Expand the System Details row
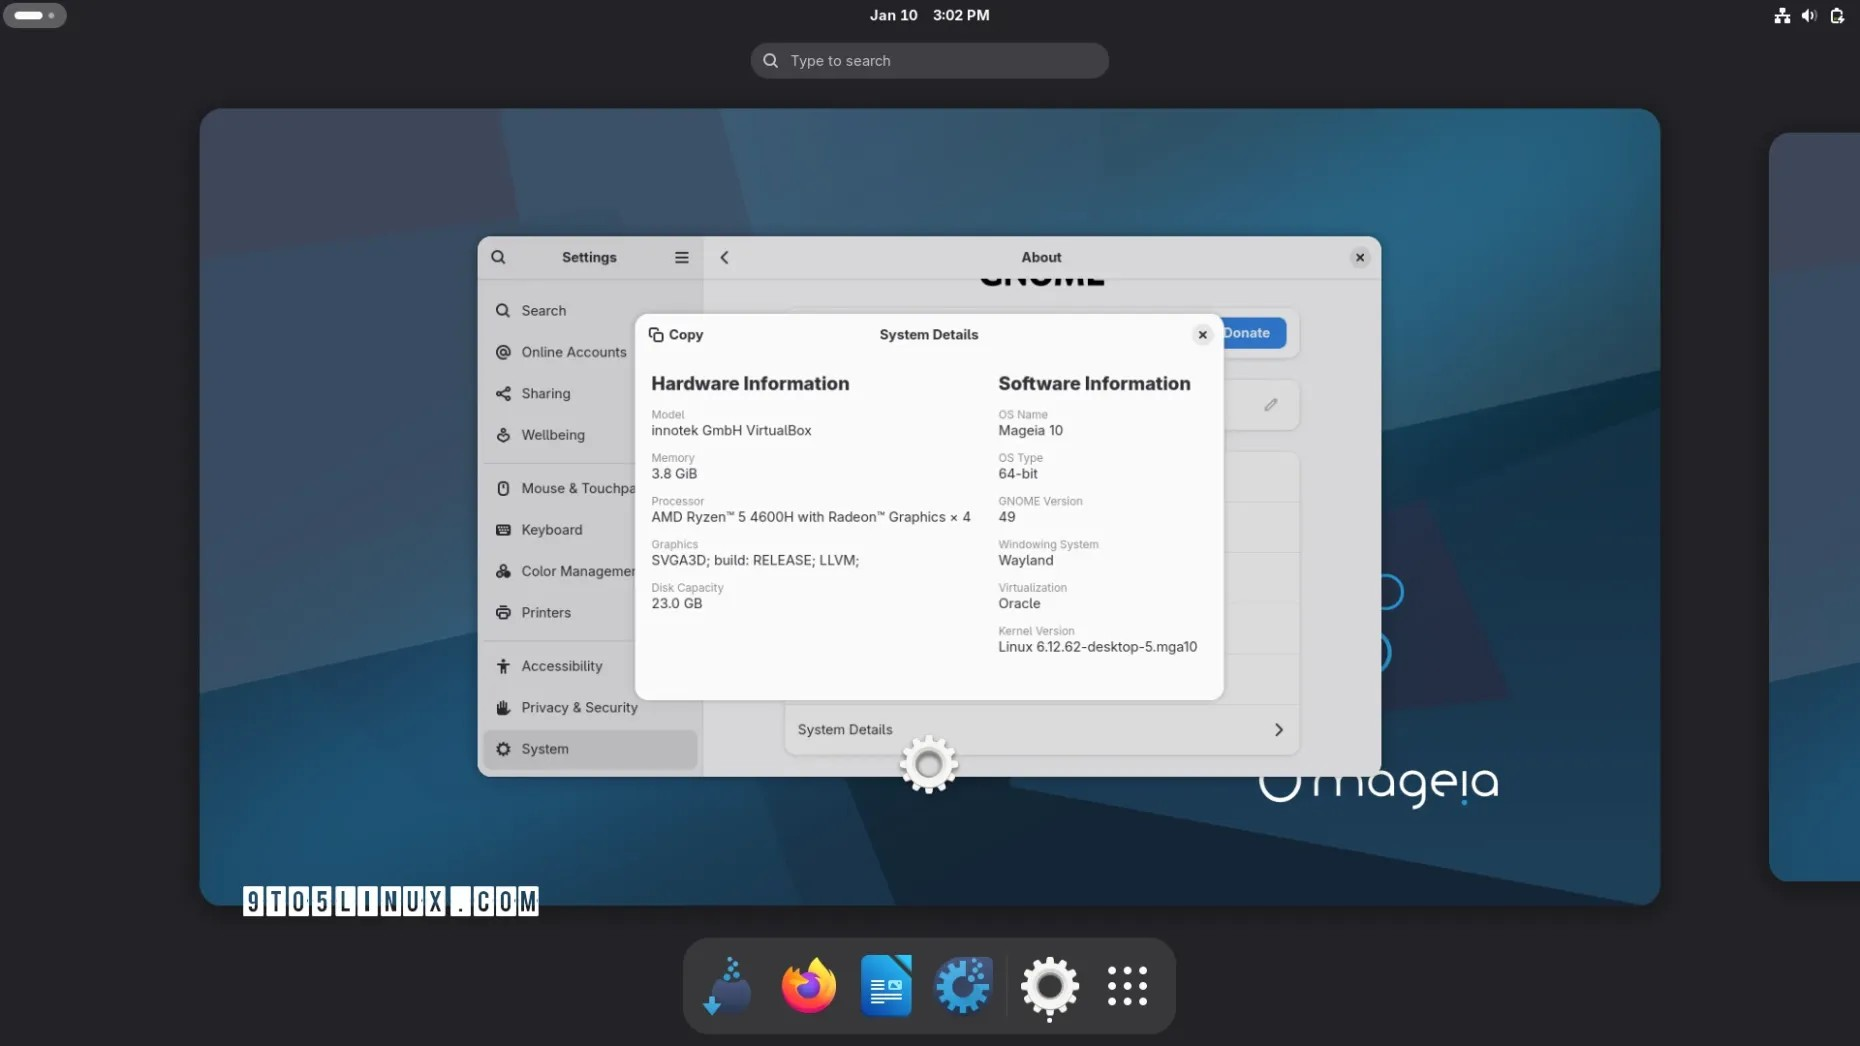This screenshot has width=1860, height=1046. pos(1041,730)
